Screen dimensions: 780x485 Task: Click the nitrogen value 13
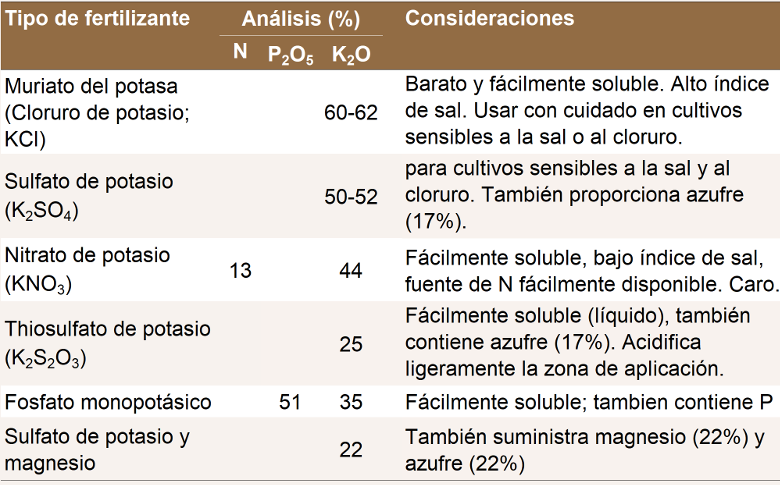[x=240, y=270]
